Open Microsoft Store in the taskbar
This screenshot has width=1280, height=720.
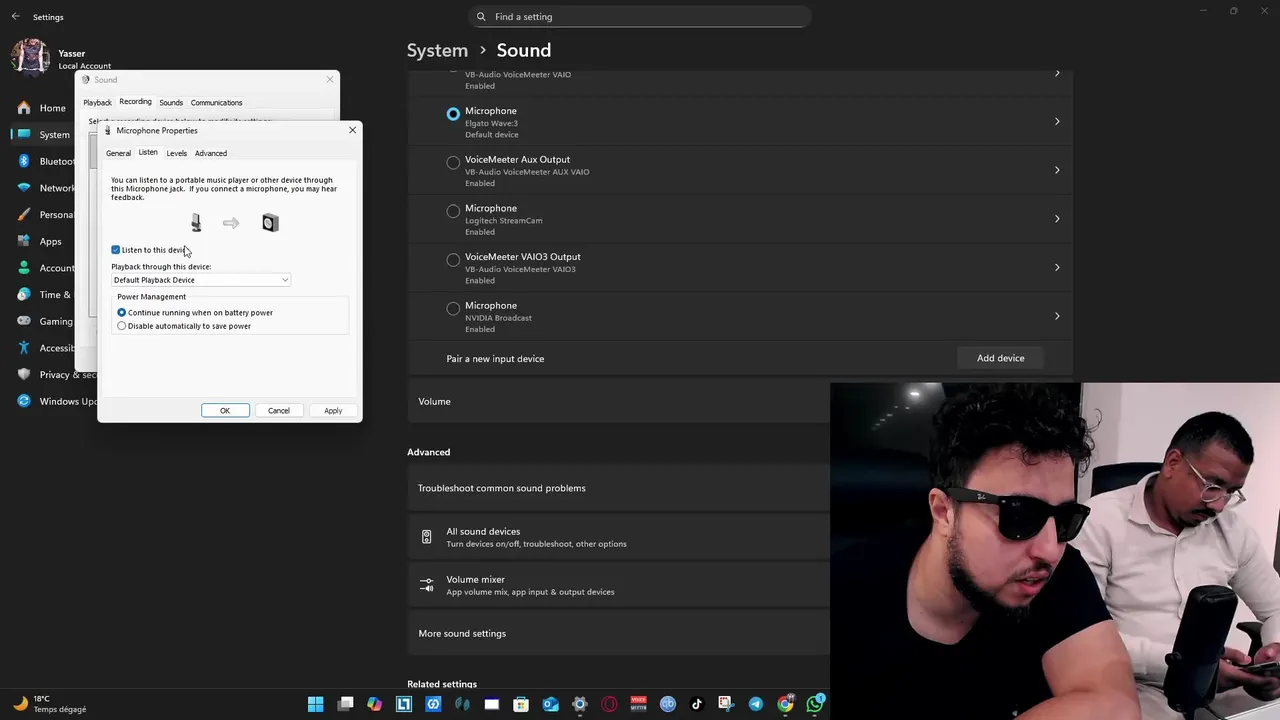pos(521,704)
